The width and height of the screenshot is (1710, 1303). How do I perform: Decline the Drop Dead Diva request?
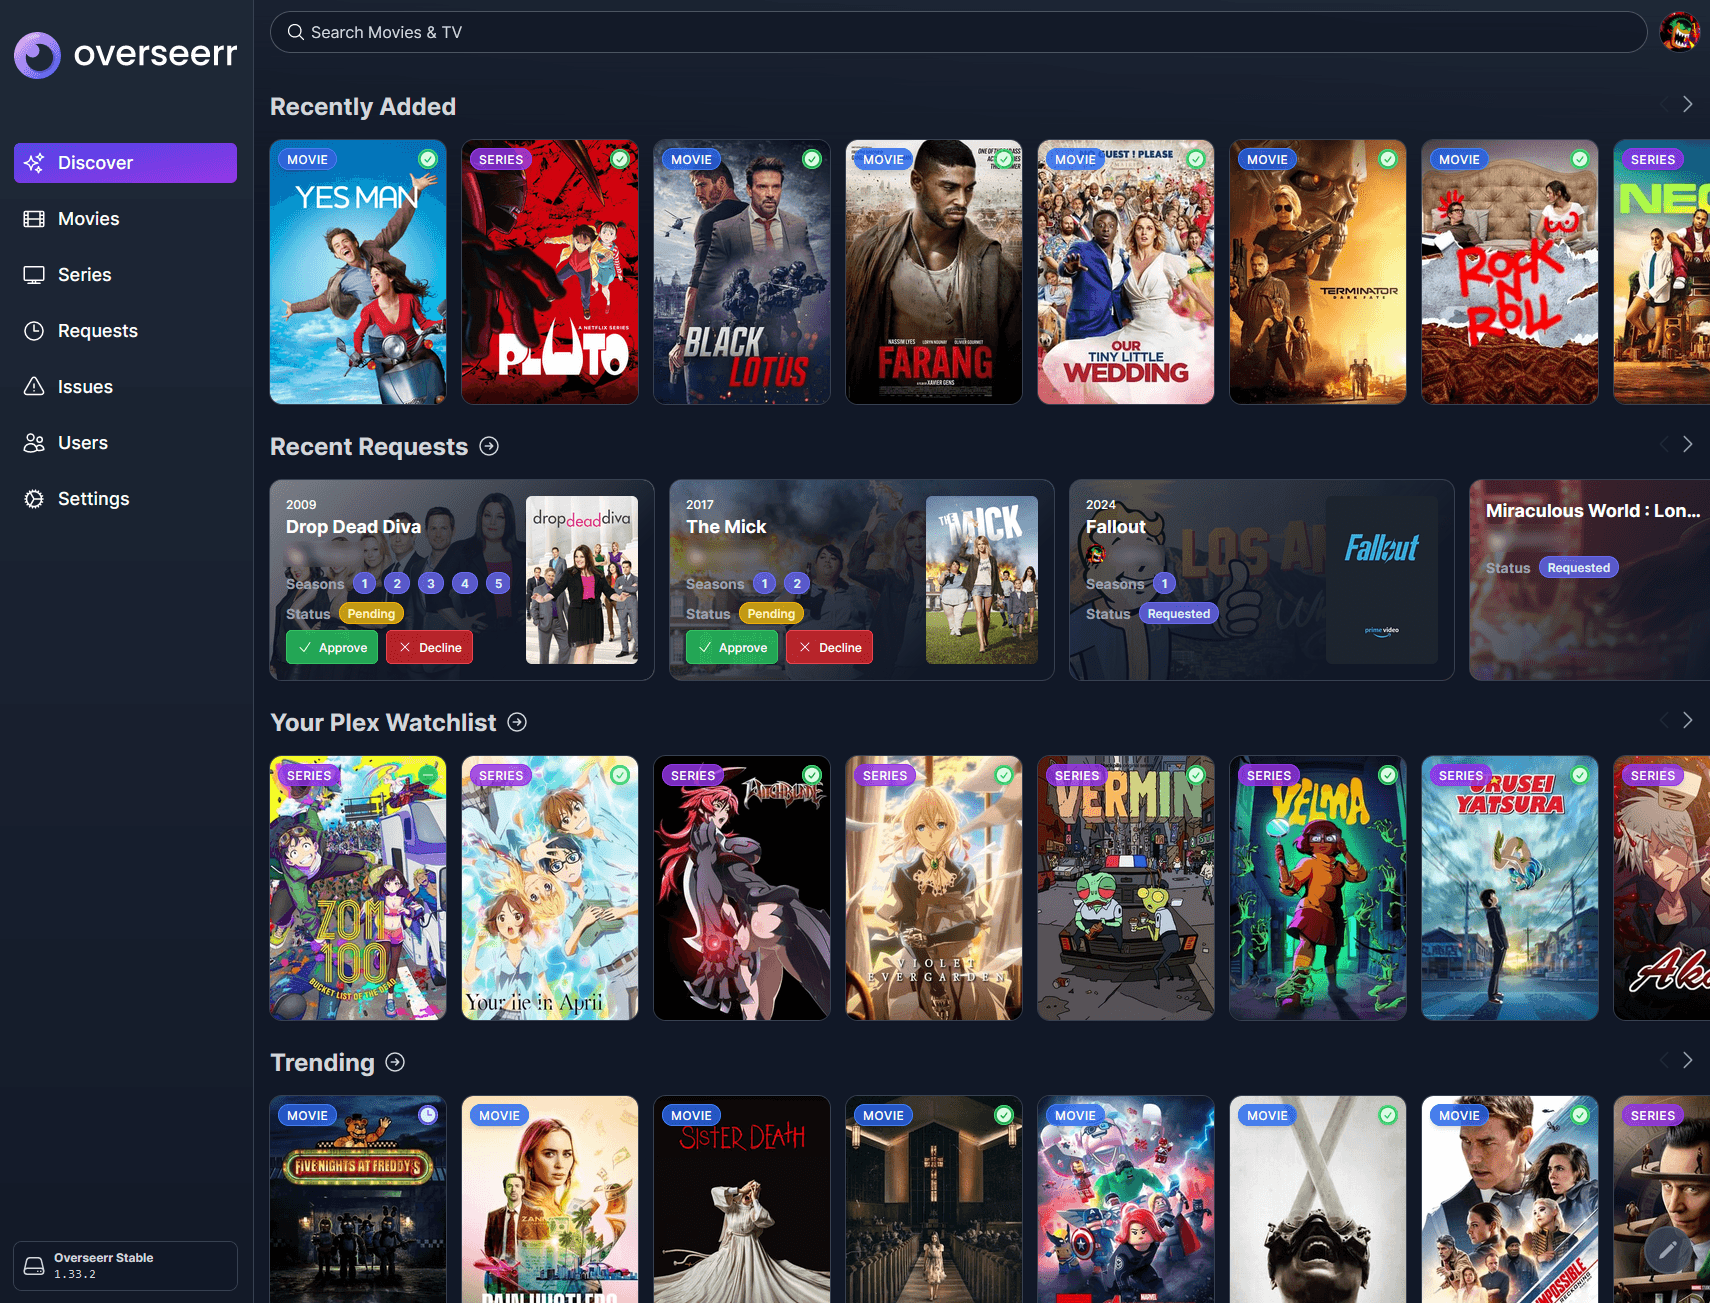tap(430, 647)
